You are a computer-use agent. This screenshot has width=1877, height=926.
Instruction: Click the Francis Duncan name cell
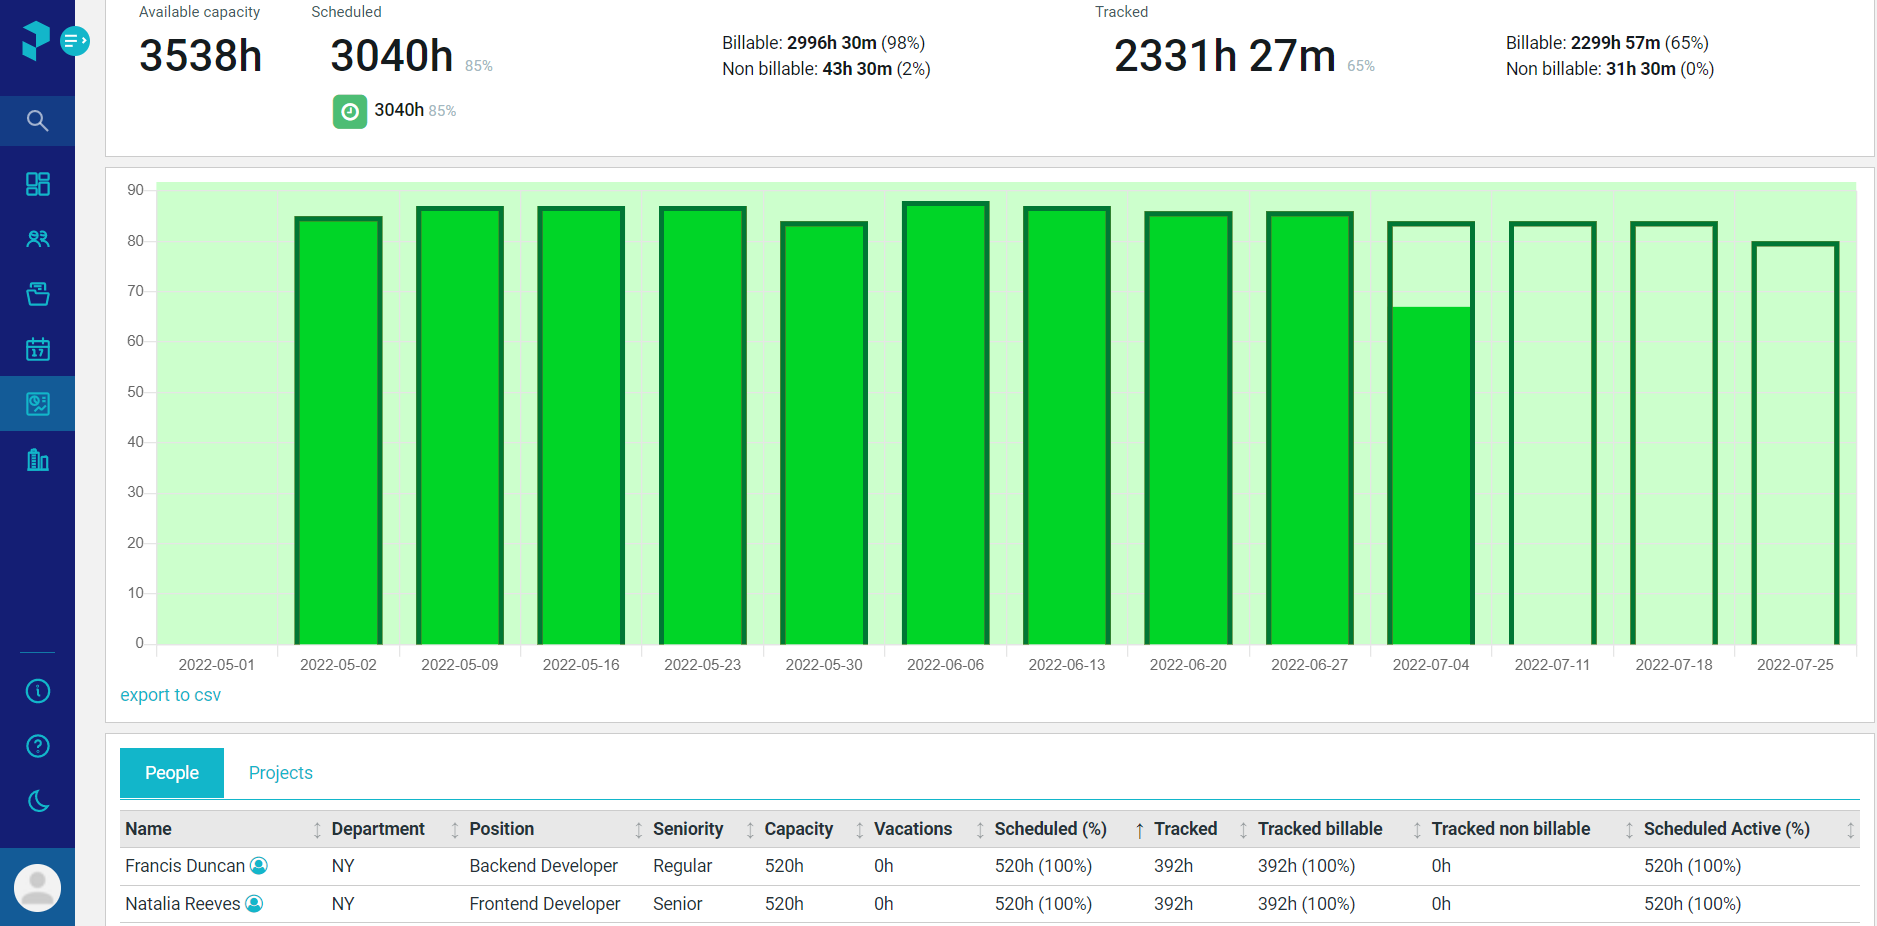(x=185, y=866)
